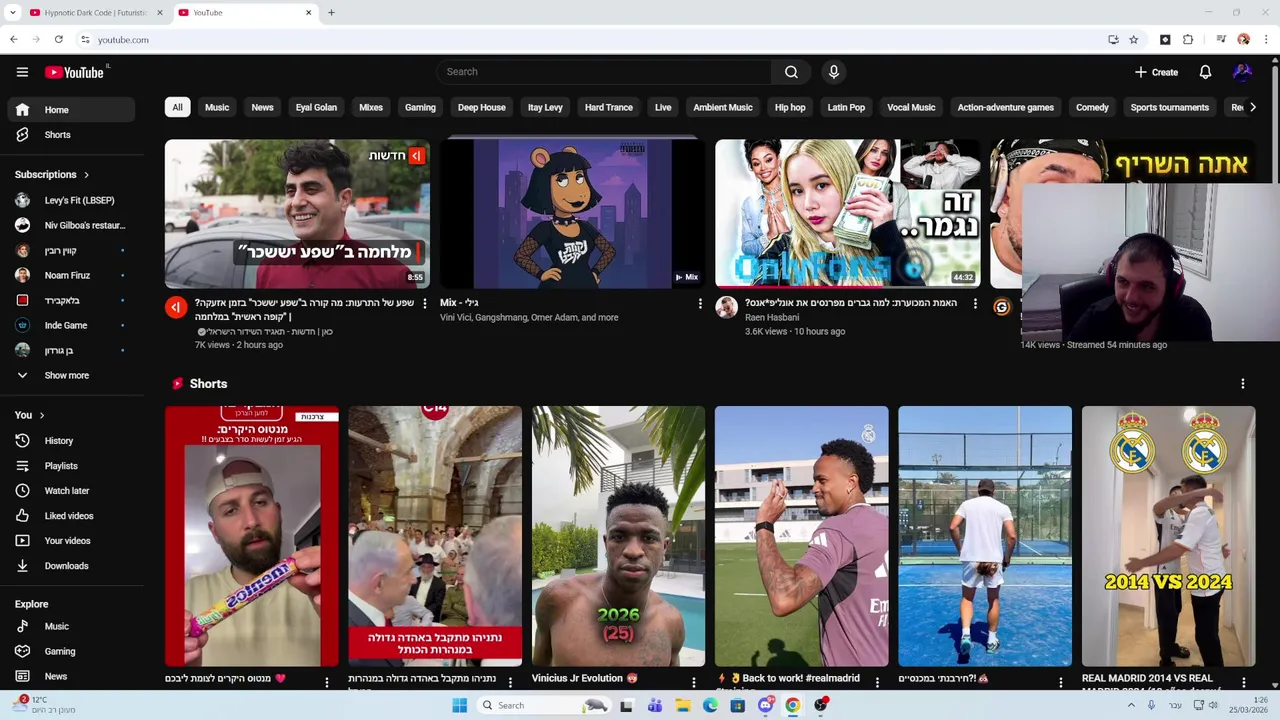Open Inde Game channel subscription
The height and width of the screenshot is (720, 1280).
coord(70,325)
